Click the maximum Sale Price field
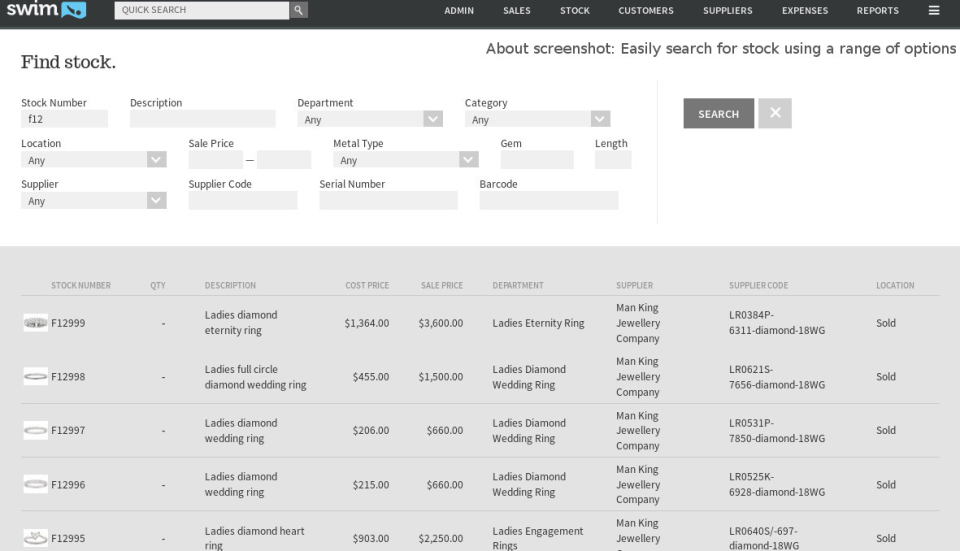This screenshot has height=551, width=960. pyautogui.click(x=284, y=160)
